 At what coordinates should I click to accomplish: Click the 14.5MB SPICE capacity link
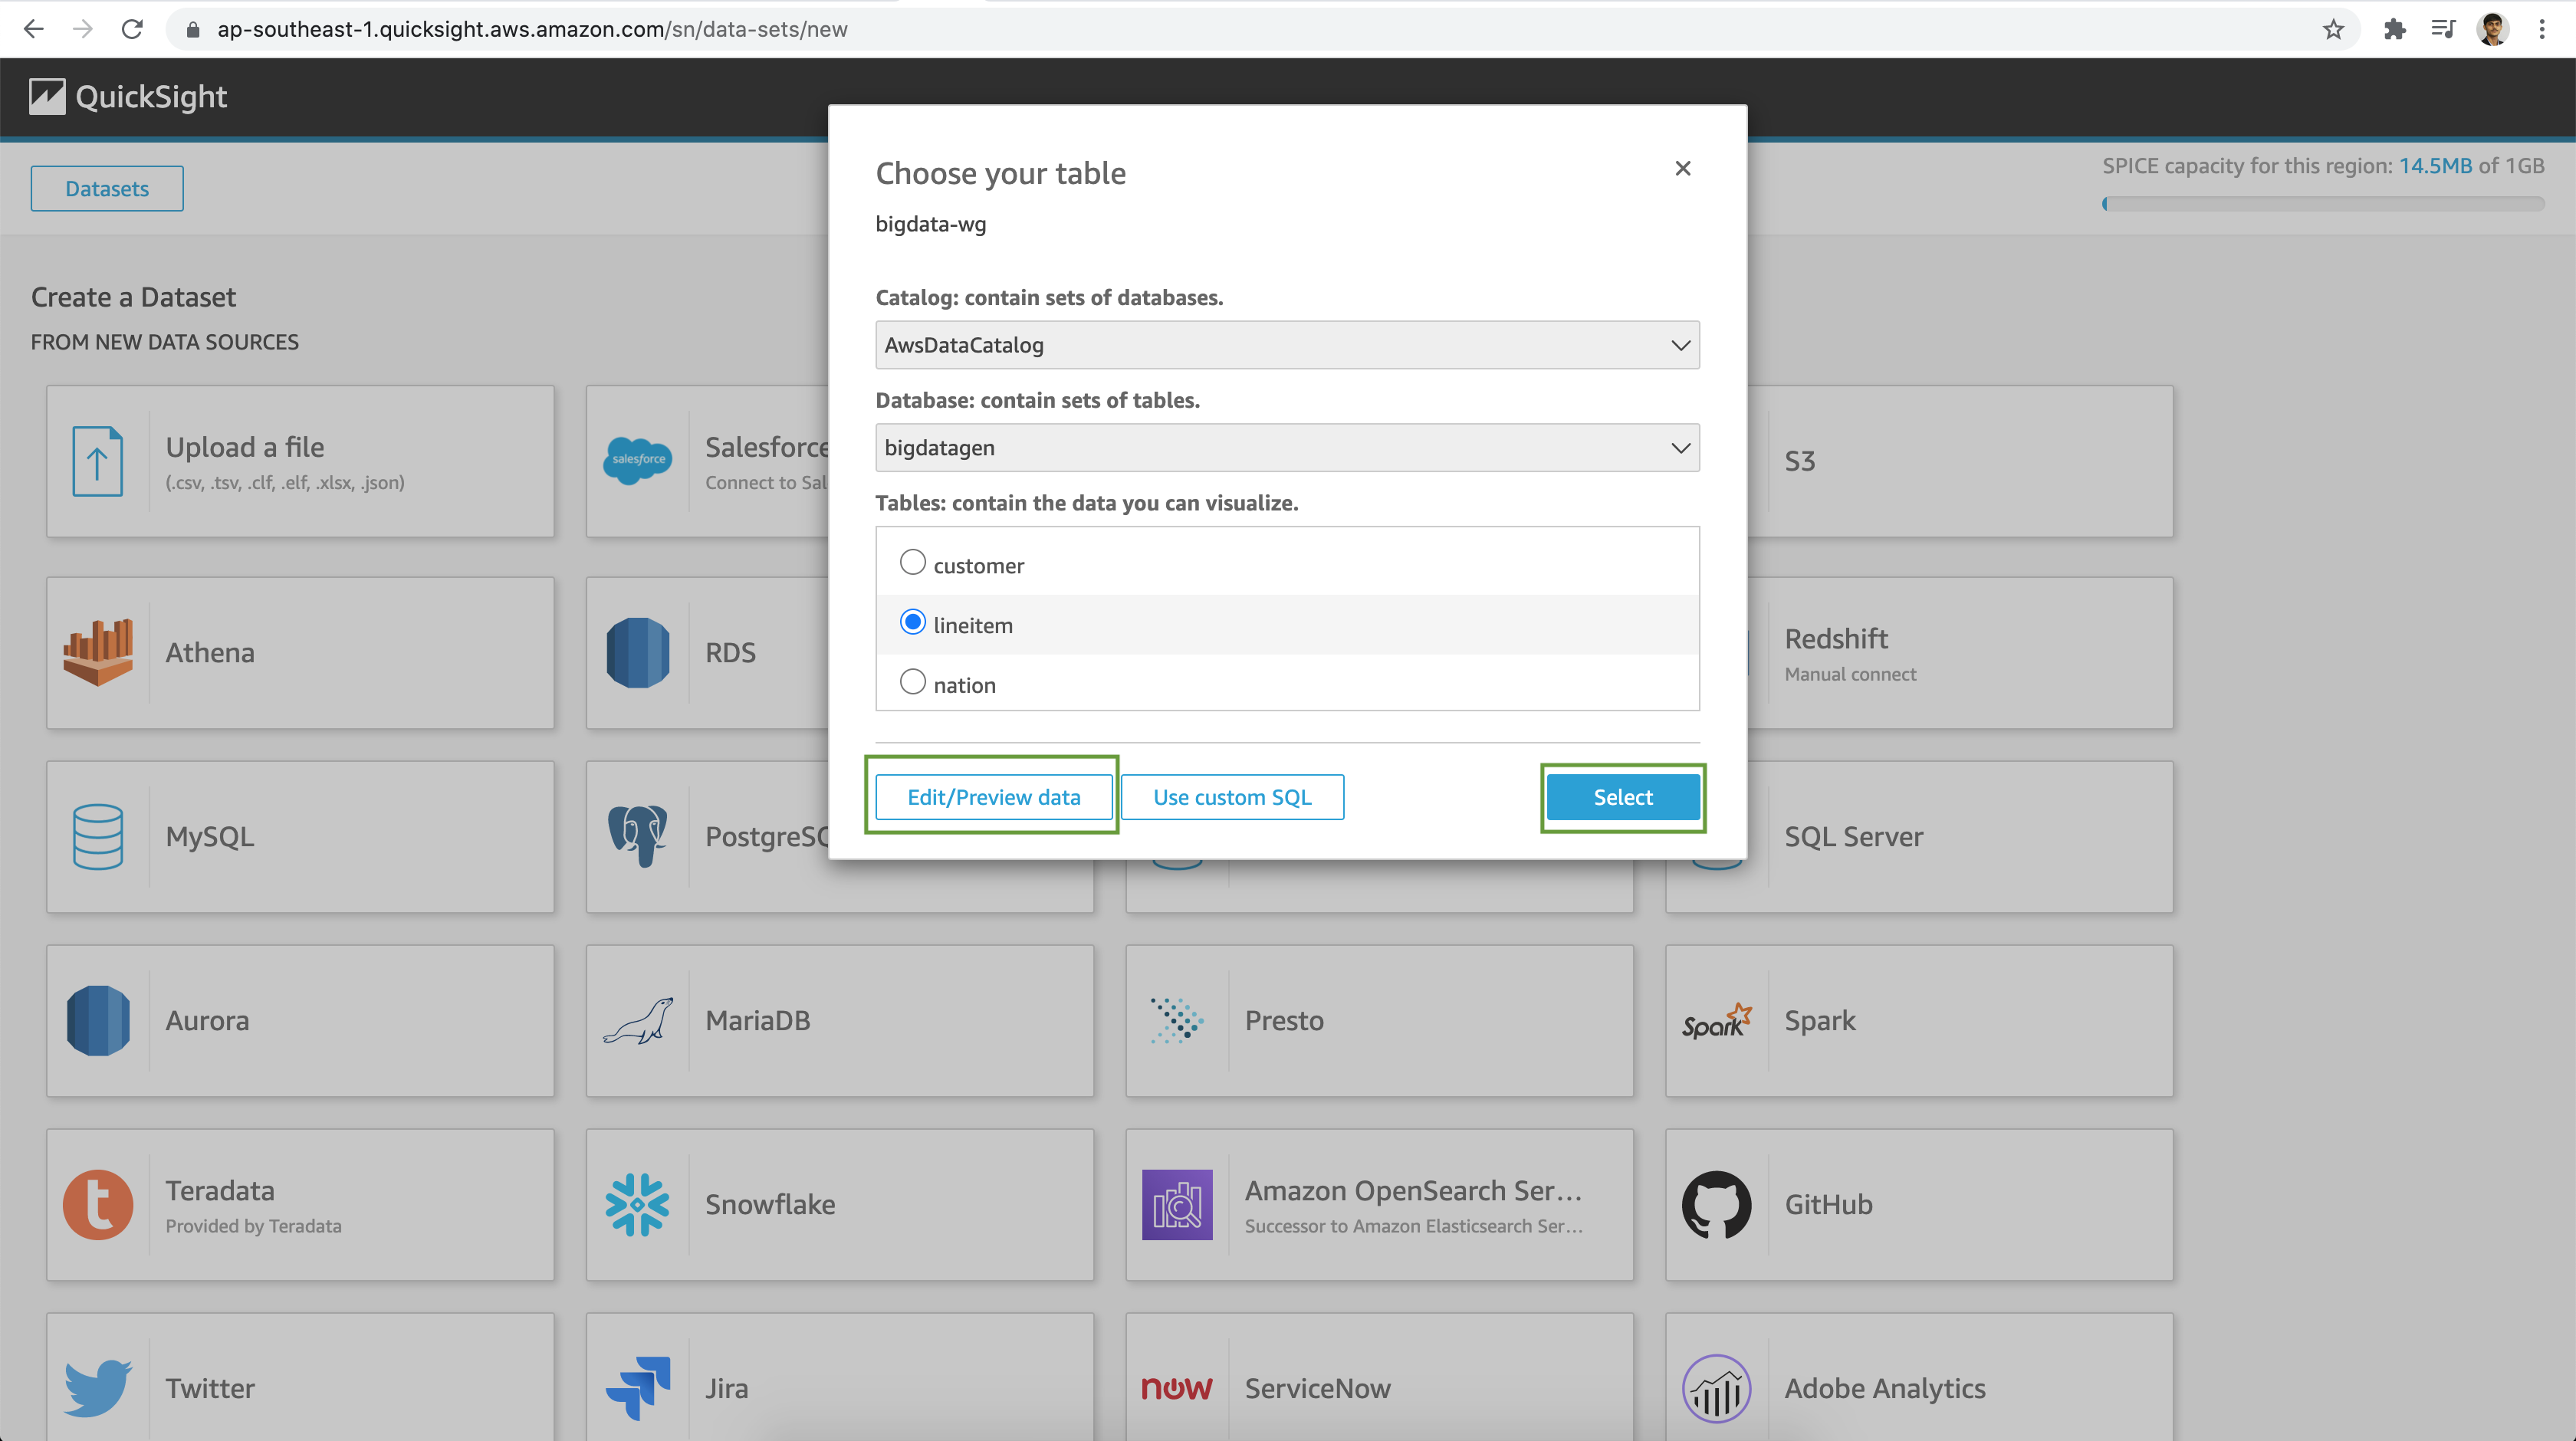pyautogui.click(x=2435, y=166)
